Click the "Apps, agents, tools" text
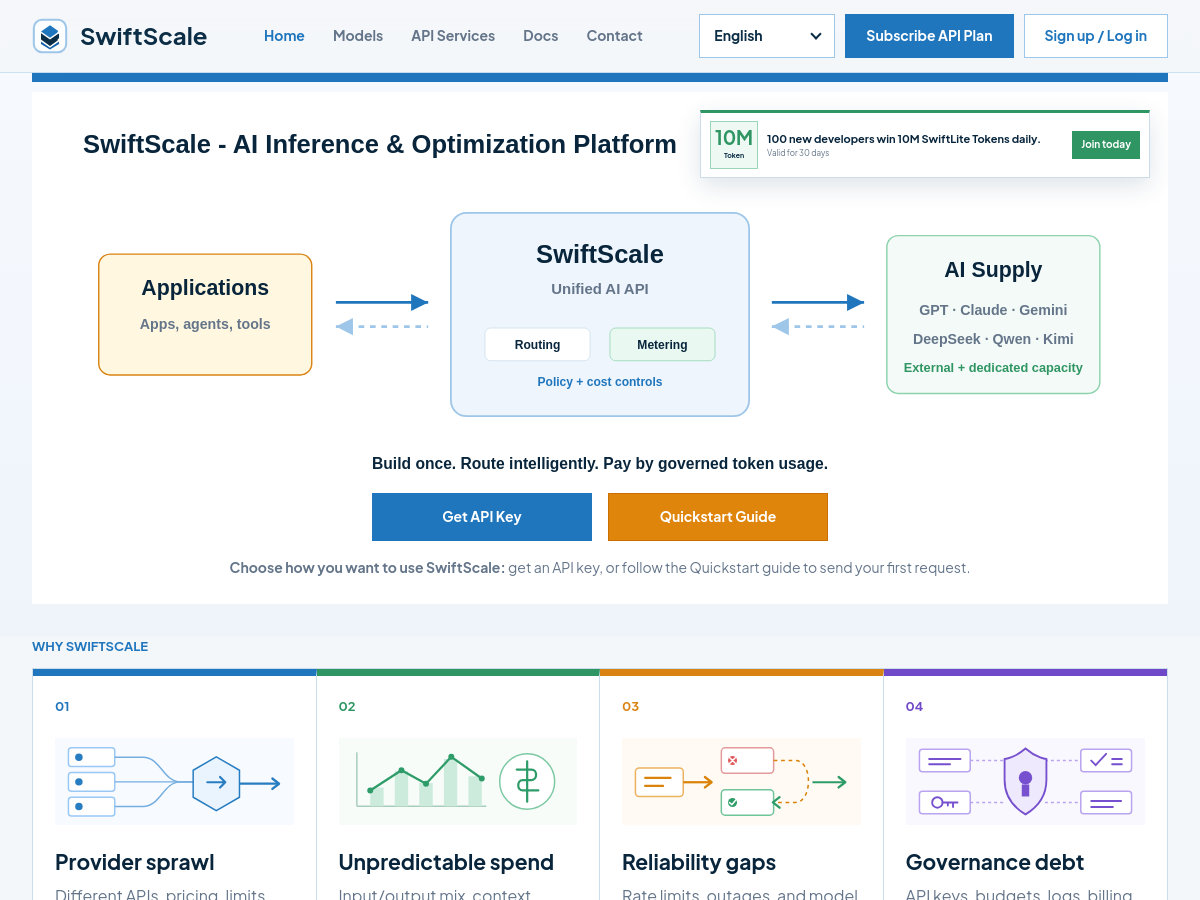The width and height of the screenshot is (1200, 900). coord(205,324)
